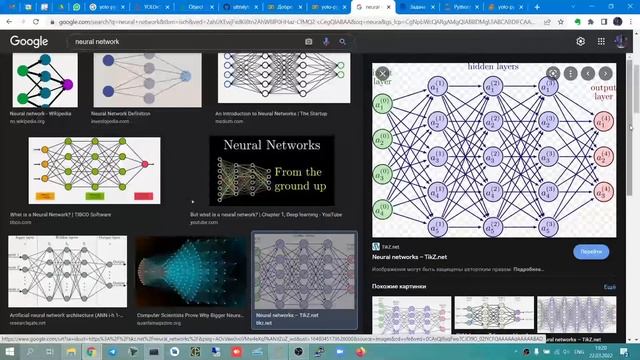
Task: Open the taskbar notification center
Action: point(624,351)
